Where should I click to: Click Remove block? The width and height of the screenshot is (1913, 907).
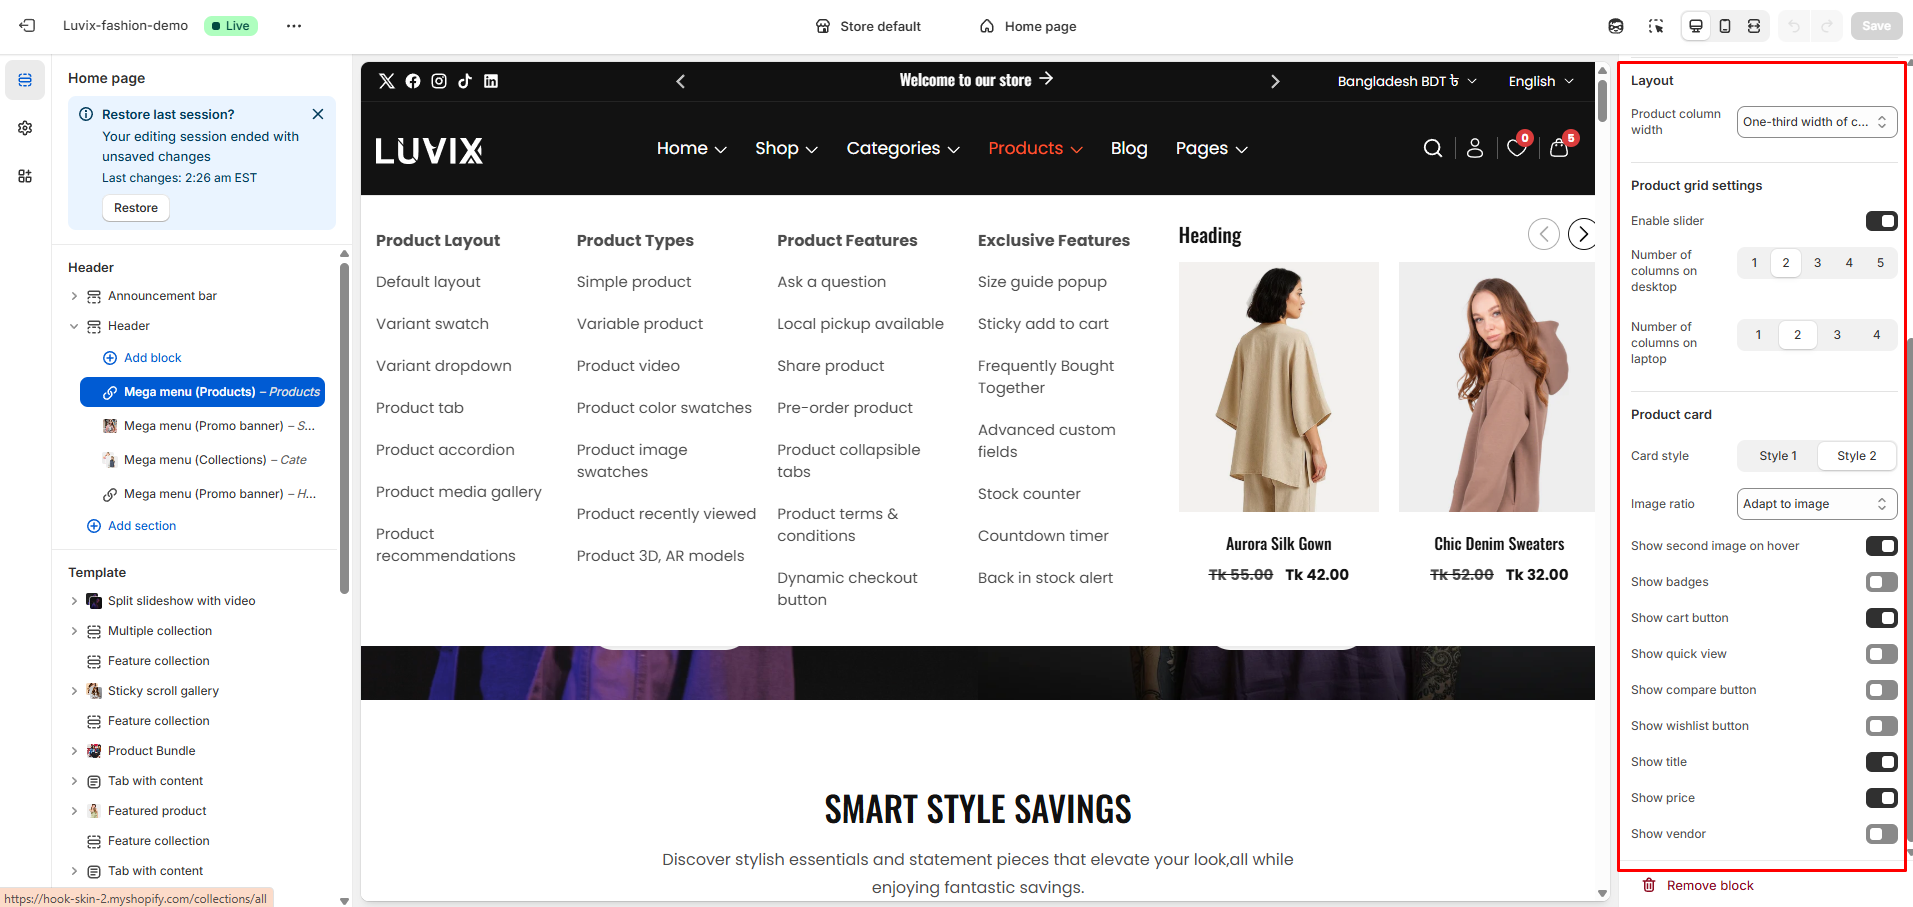1709,886
